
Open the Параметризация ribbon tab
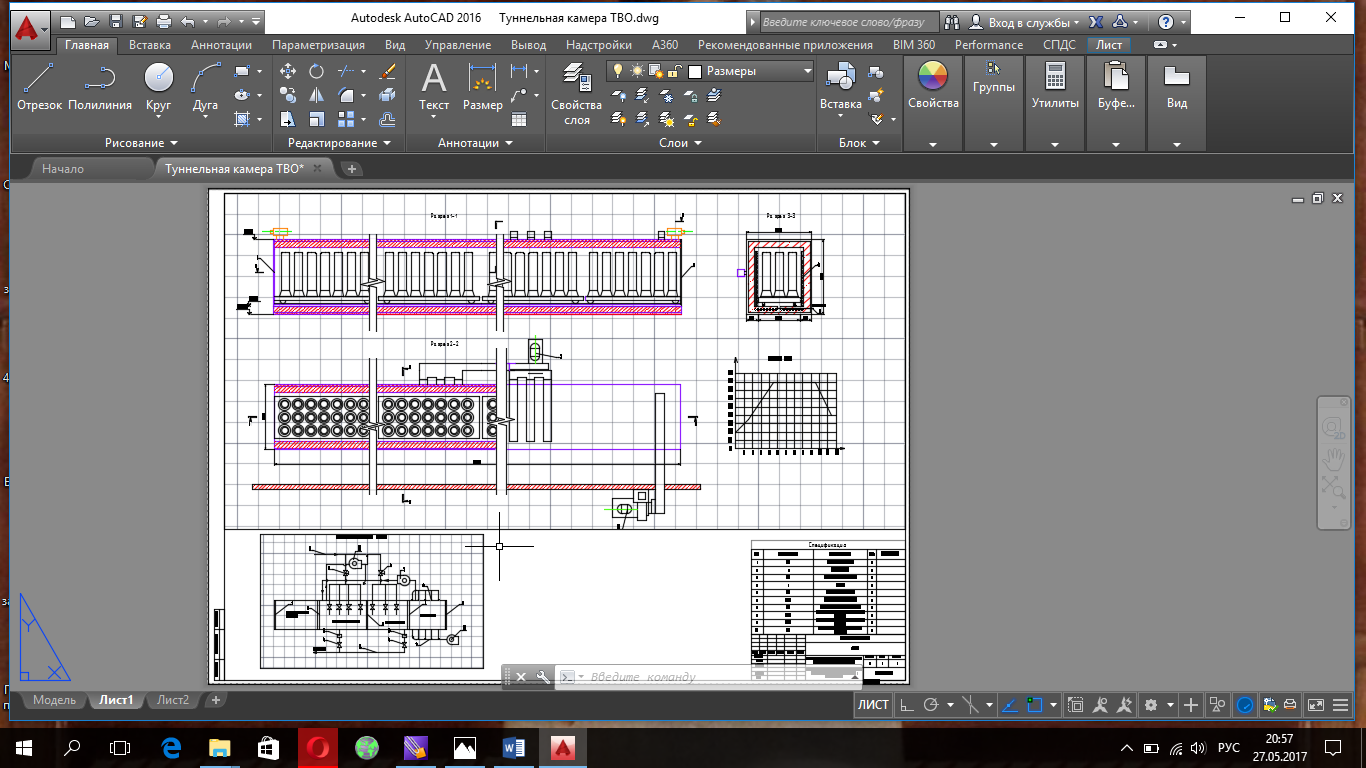[318, 45]
